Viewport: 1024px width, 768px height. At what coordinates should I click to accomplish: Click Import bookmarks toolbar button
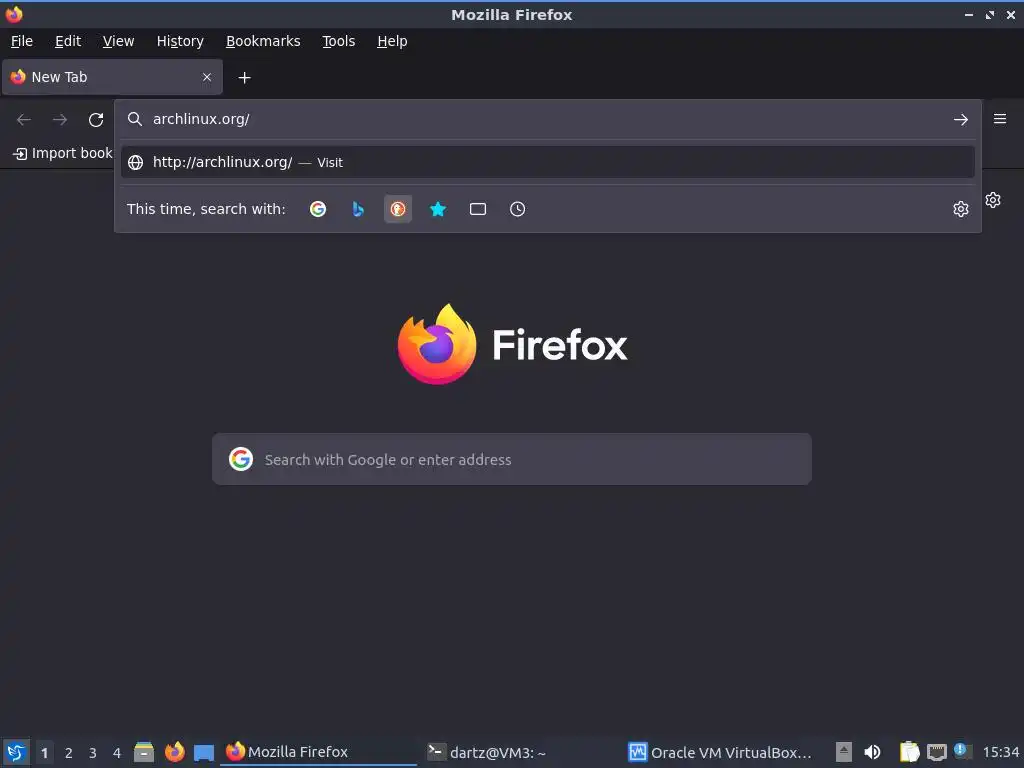click(63, 153)
